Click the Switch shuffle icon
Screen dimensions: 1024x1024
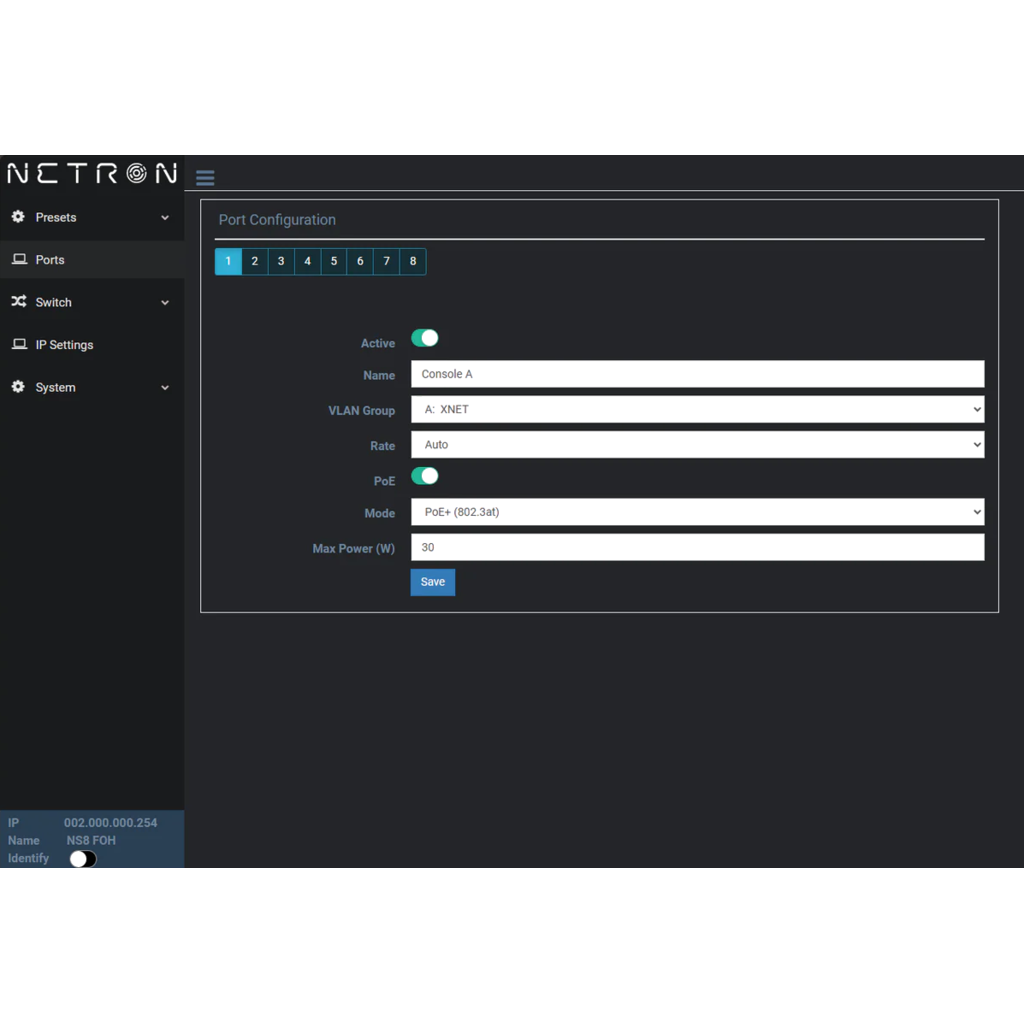coord(18,302)
